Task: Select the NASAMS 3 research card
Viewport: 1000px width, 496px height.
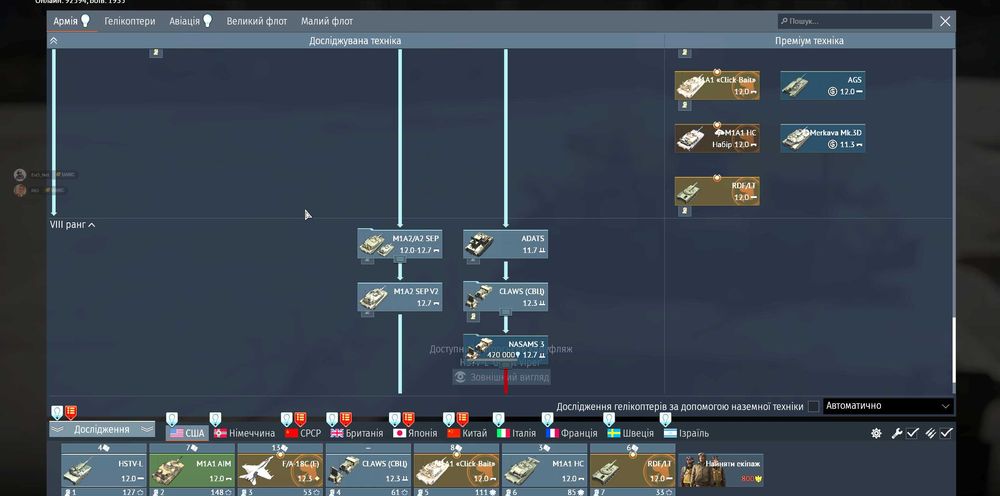Action: click(x=506, y=349)
